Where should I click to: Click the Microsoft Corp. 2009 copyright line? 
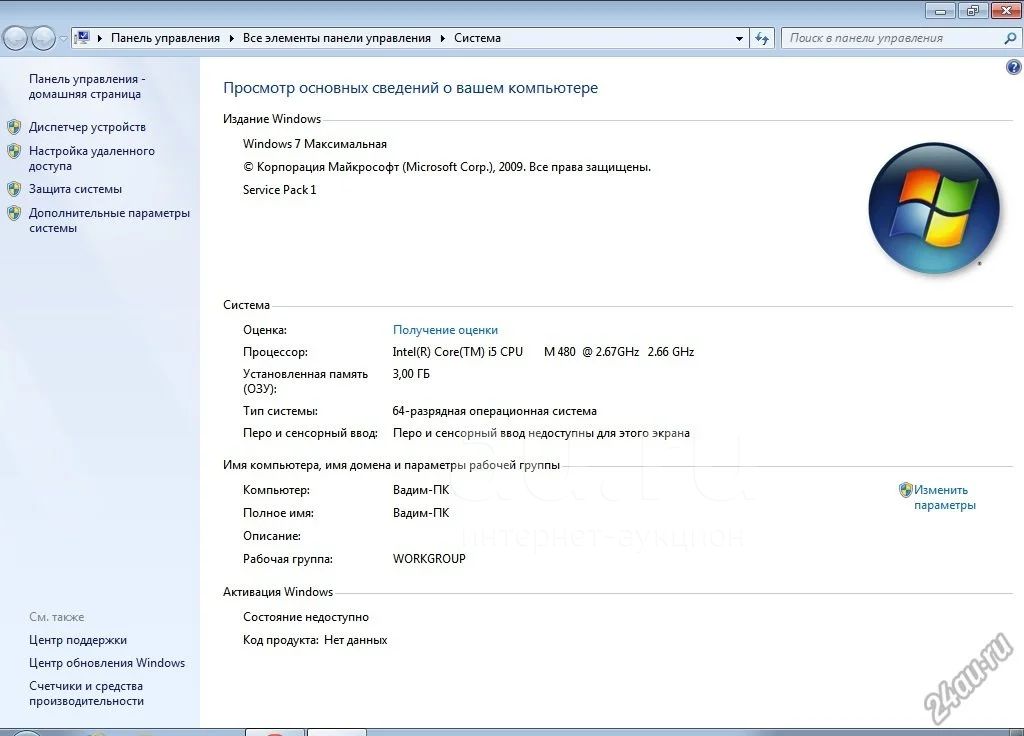click(447, 167)
